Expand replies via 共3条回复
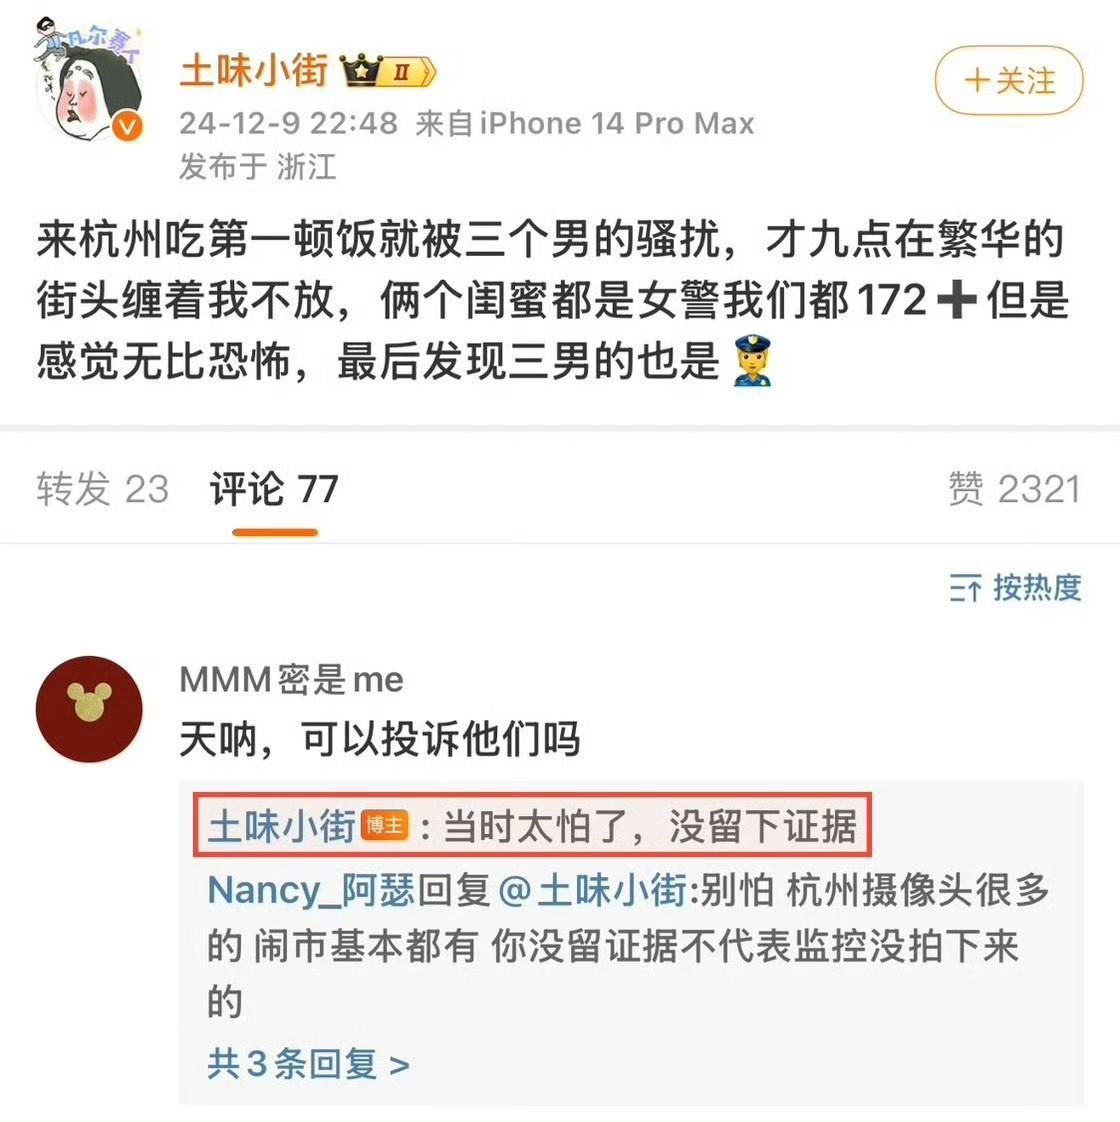Image resolution: width=1120 pixels, height=1122 pixels. (308, 1063)
